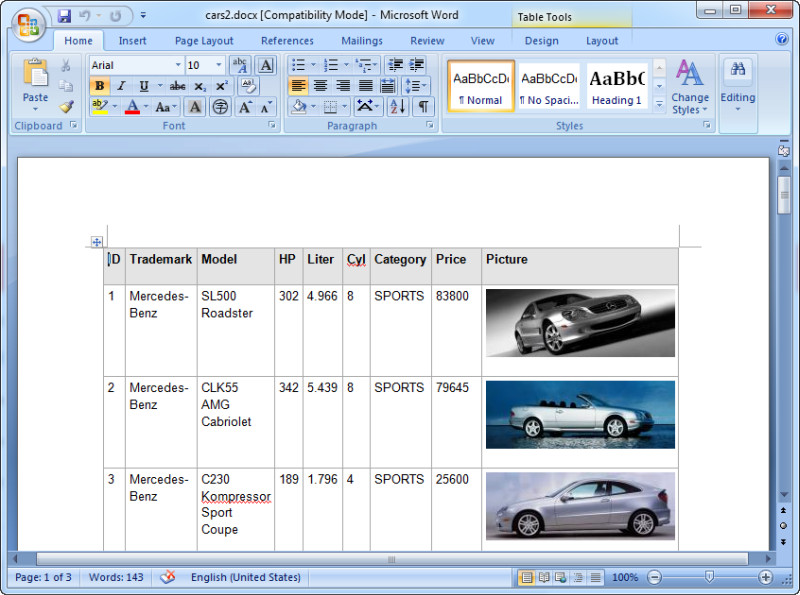
Task: Apply the Normal style
Action: pos(481,86)
